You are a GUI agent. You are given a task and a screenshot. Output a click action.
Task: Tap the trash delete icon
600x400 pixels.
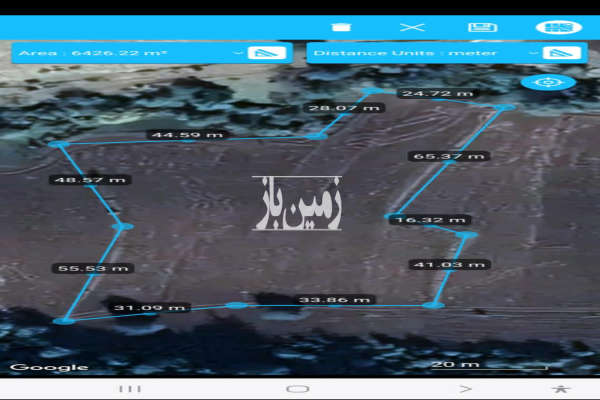pyautogui.click(x=341, y=27)
